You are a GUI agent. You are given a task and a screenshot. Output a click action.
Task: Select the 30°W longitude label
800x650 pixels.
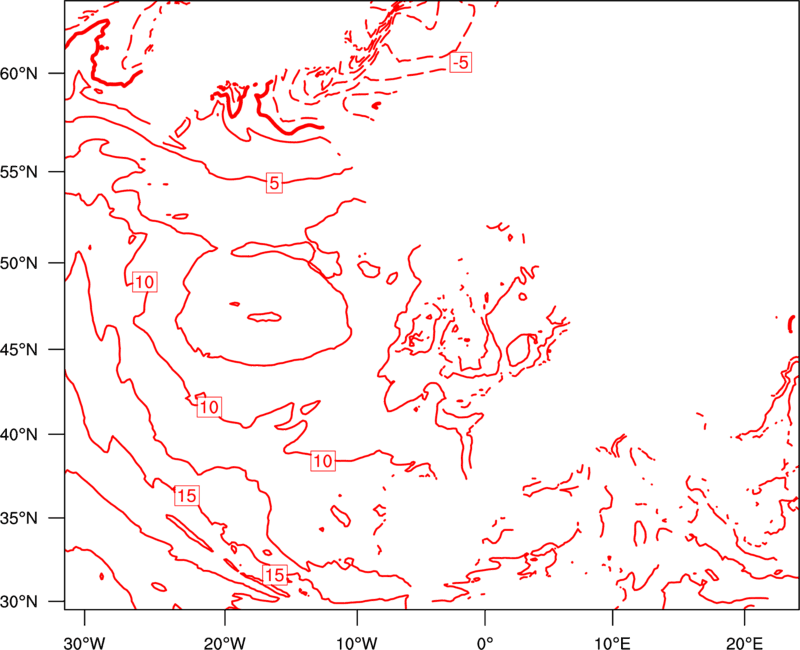click(85, 643)
